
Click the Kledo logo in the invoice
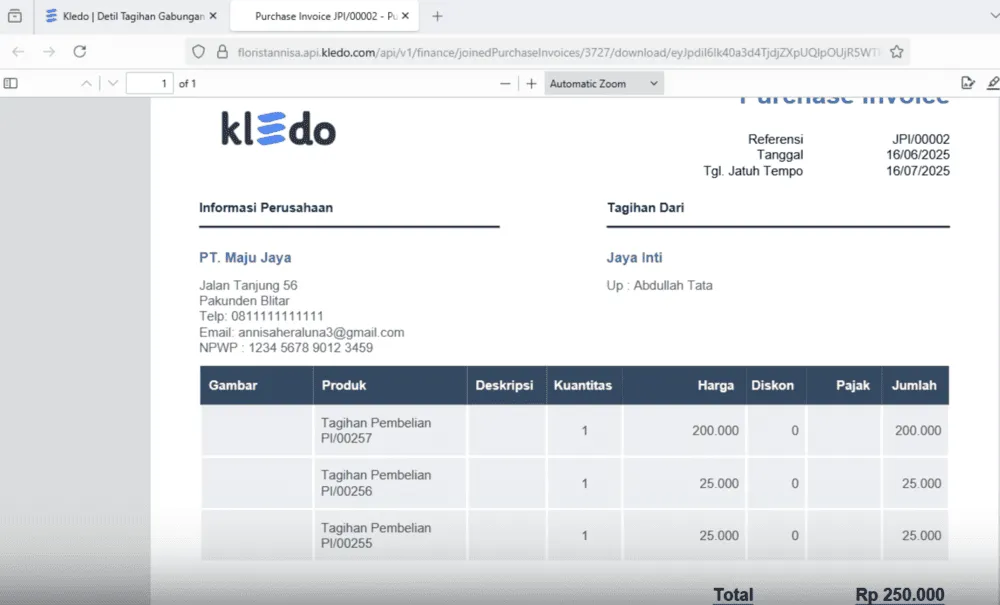point(278,129)
